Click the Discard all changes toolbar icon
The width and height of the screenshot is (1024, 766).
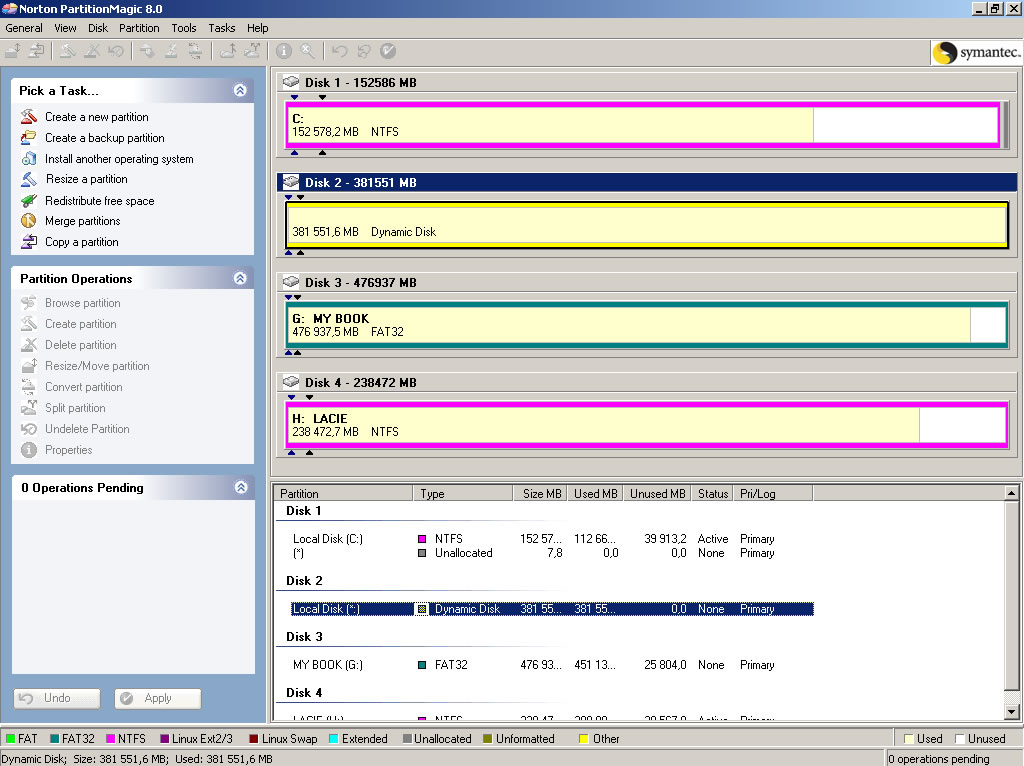(364, 50)
